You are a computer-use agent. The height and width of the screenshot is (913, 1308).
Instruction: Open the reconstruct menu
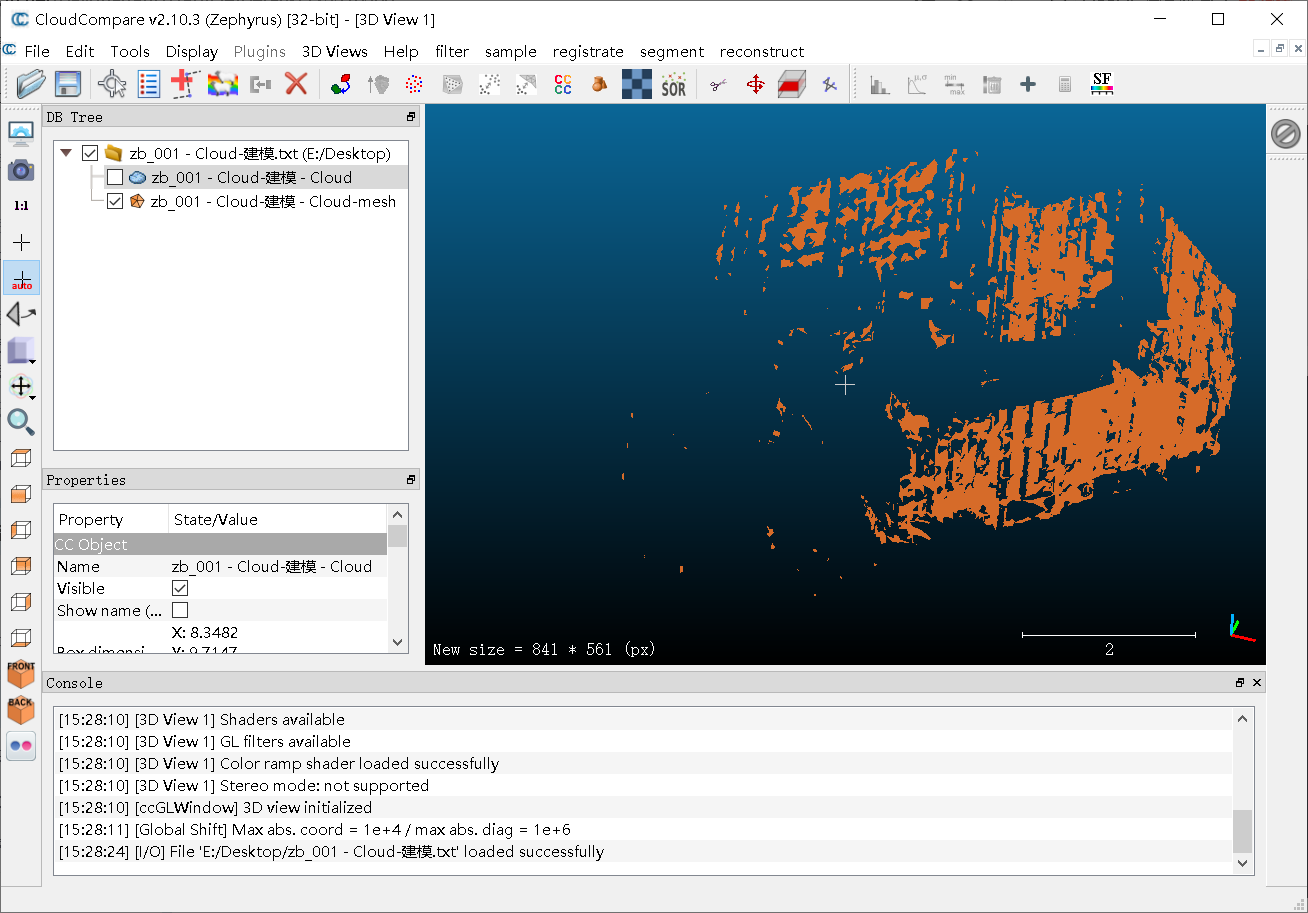[762, 51]
